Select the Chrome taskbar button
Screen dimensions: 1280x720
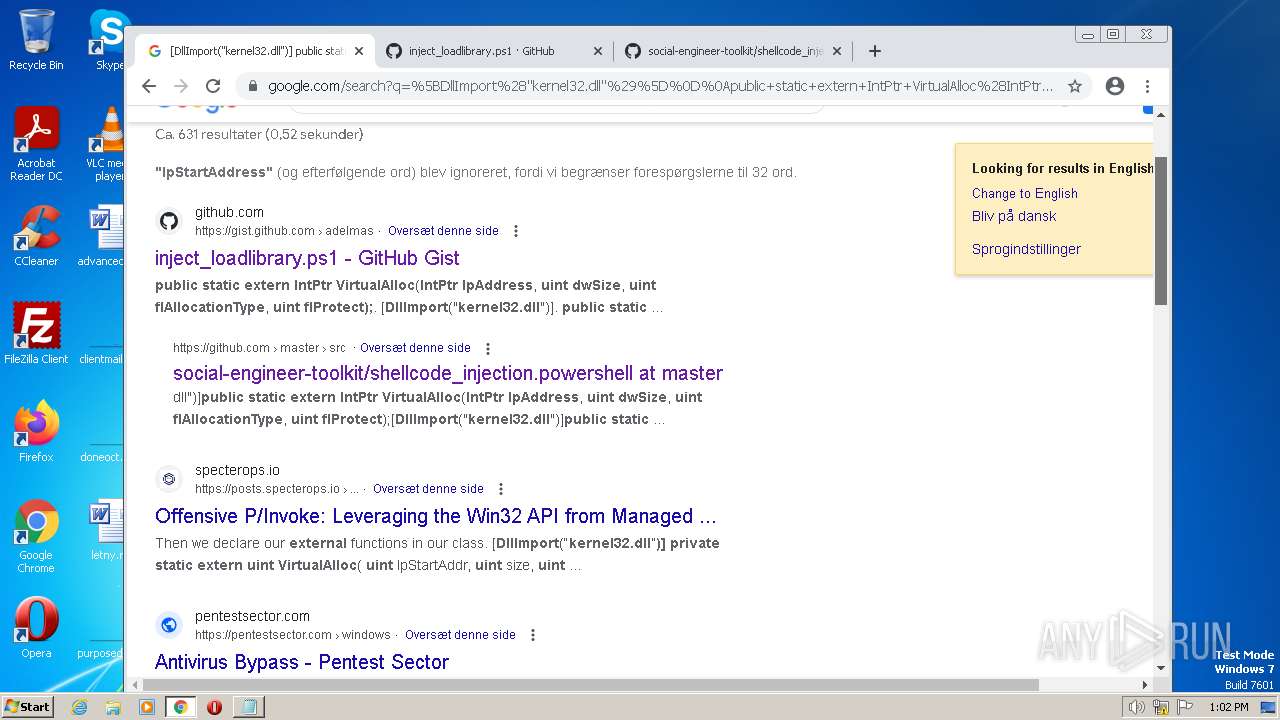click(180, 707)
